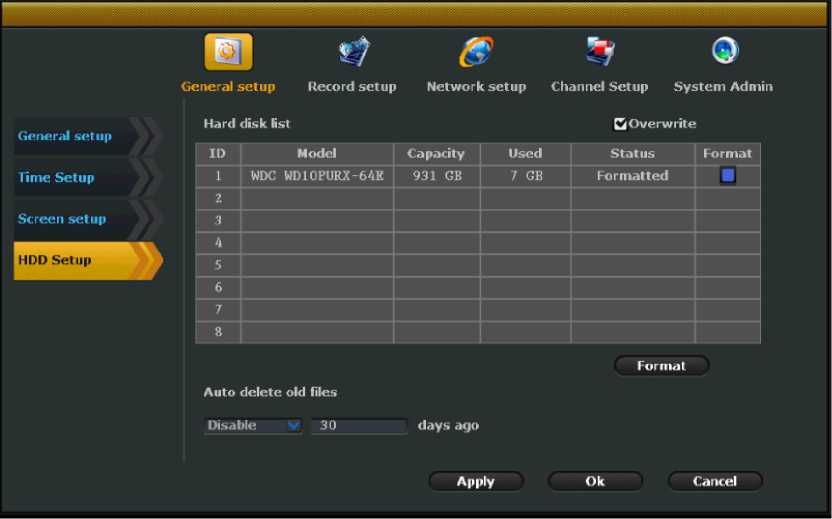Select the Network setup globe icon

coord(475,52)
